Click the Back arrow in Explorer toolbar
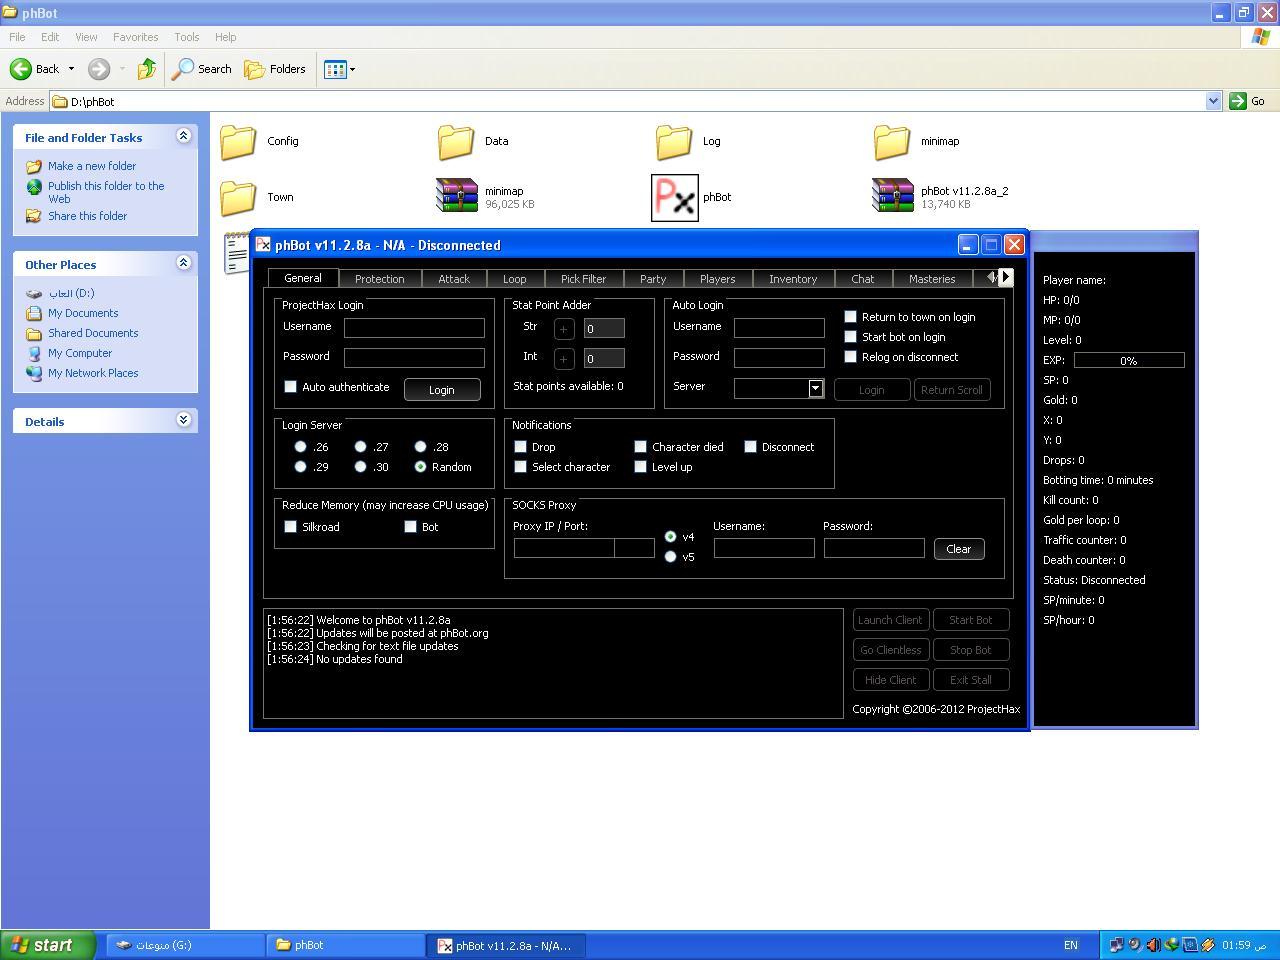The image size is (1280, 960). click(x=21, y=69)
